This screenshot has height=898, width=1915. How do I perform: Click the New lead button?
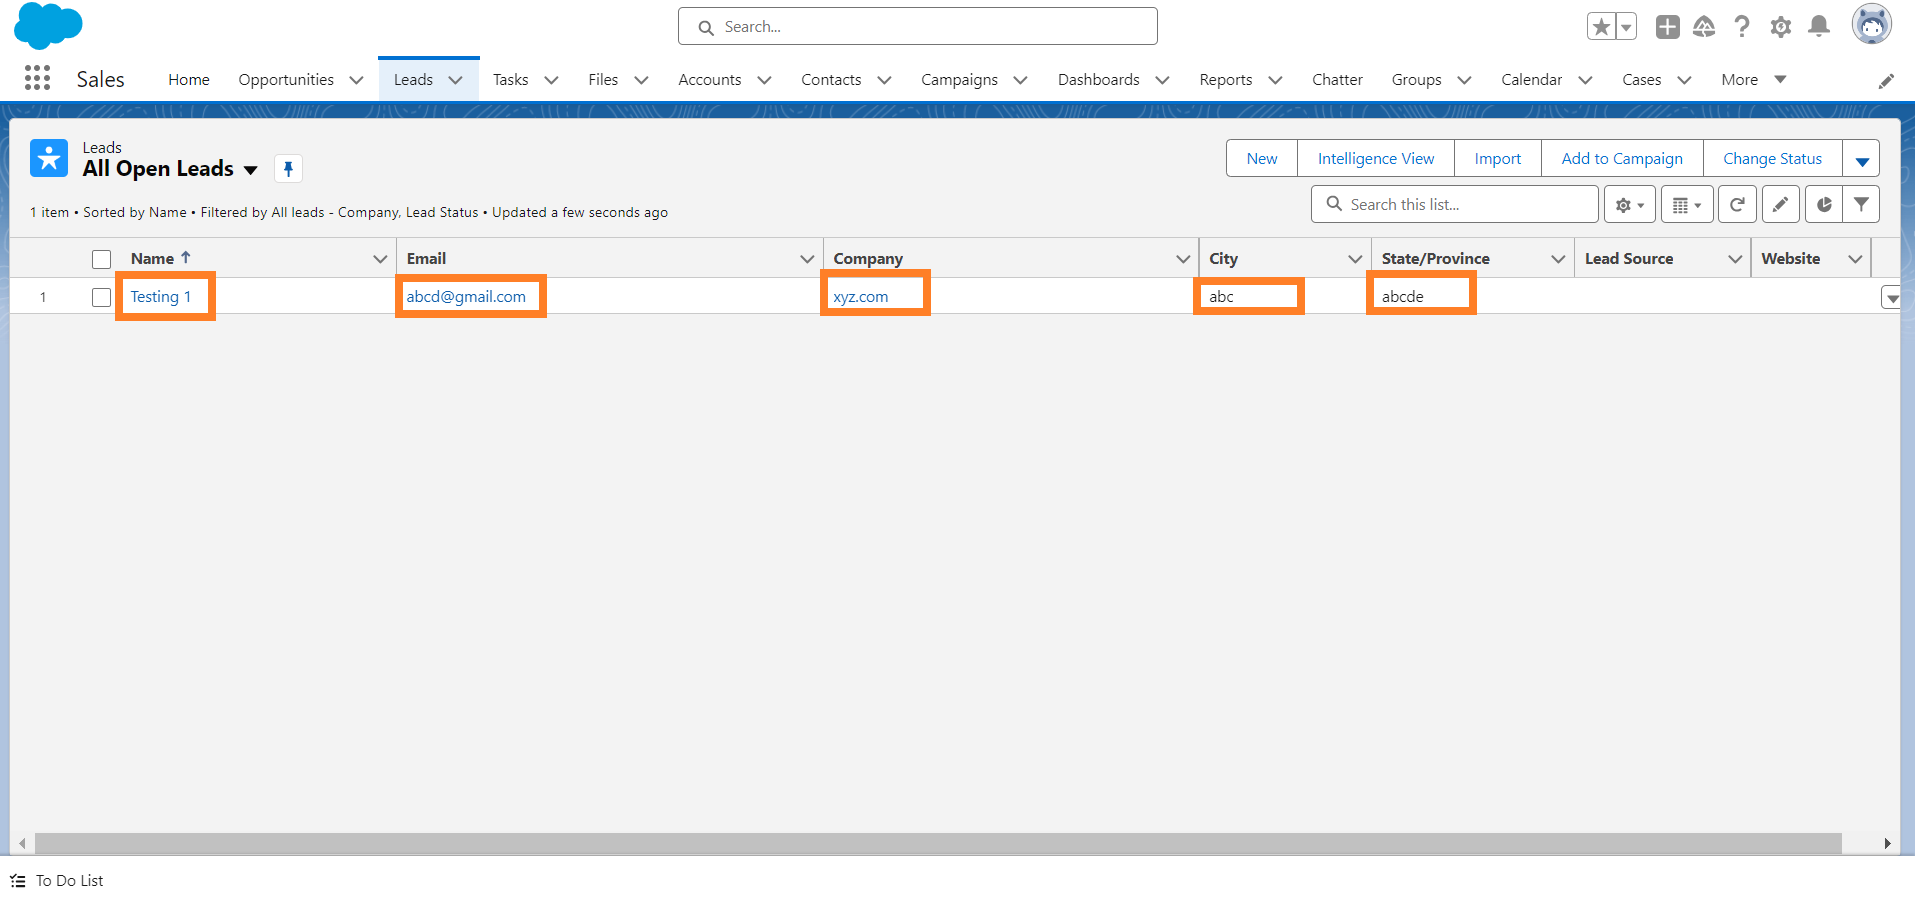coord(1261,159)
